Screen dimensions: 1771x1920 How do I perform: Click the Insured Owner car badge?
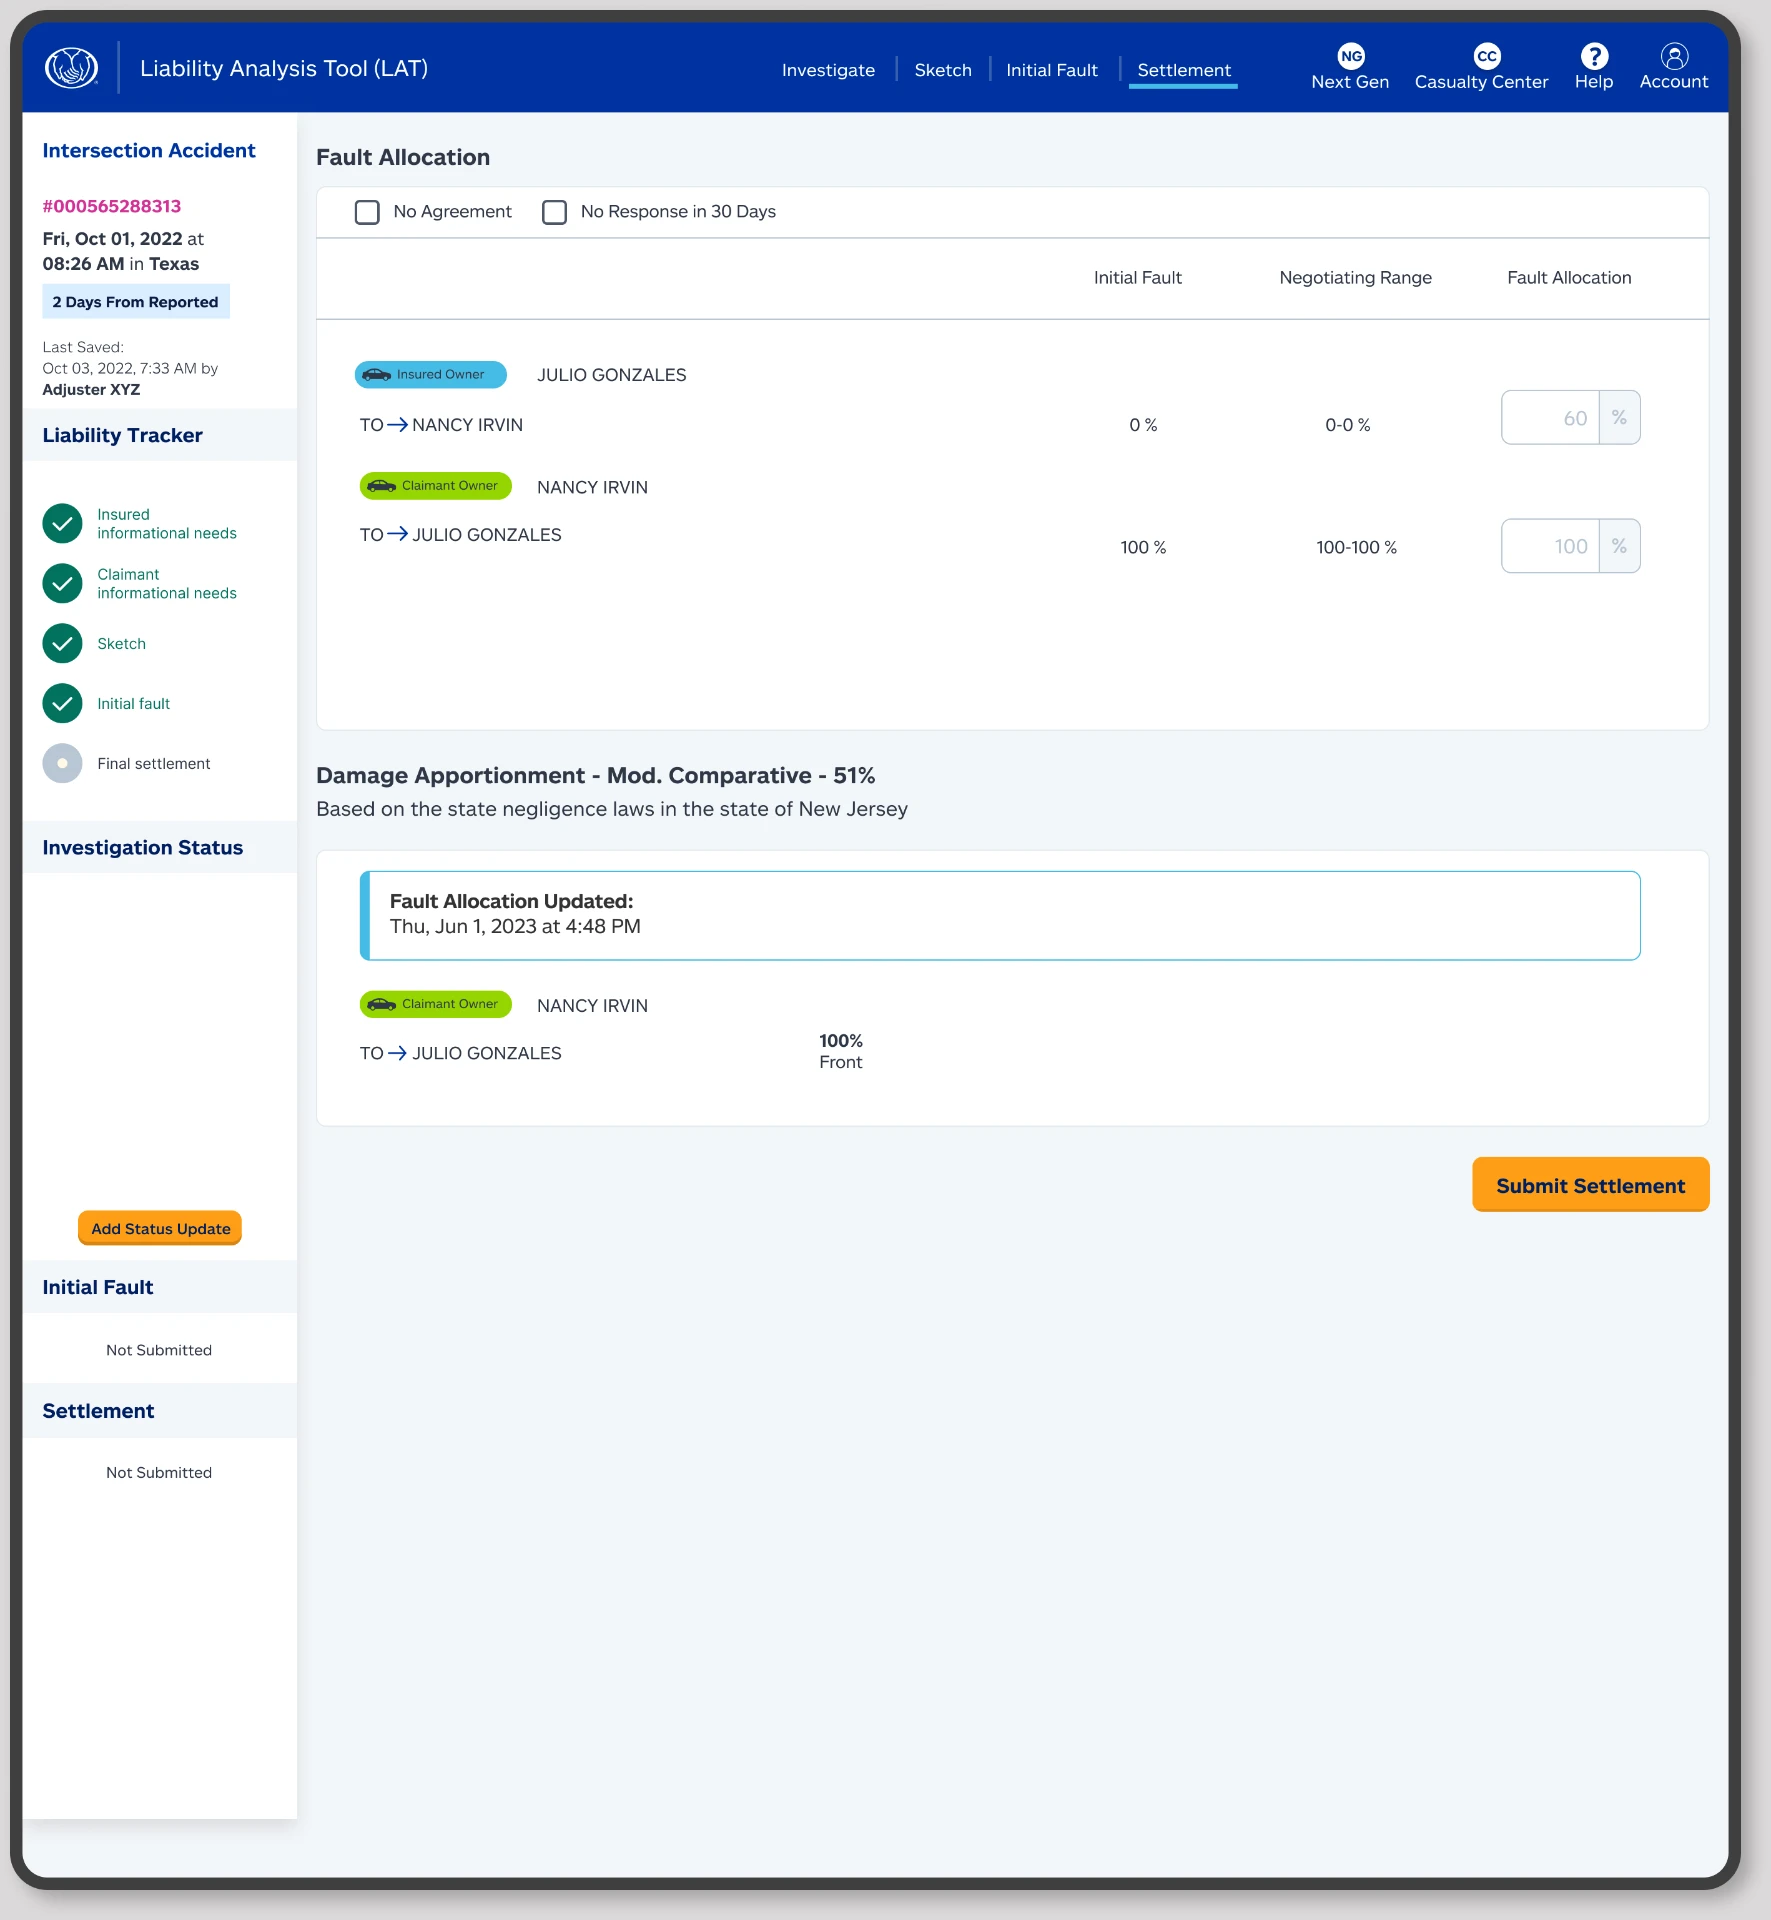[431, 374]
